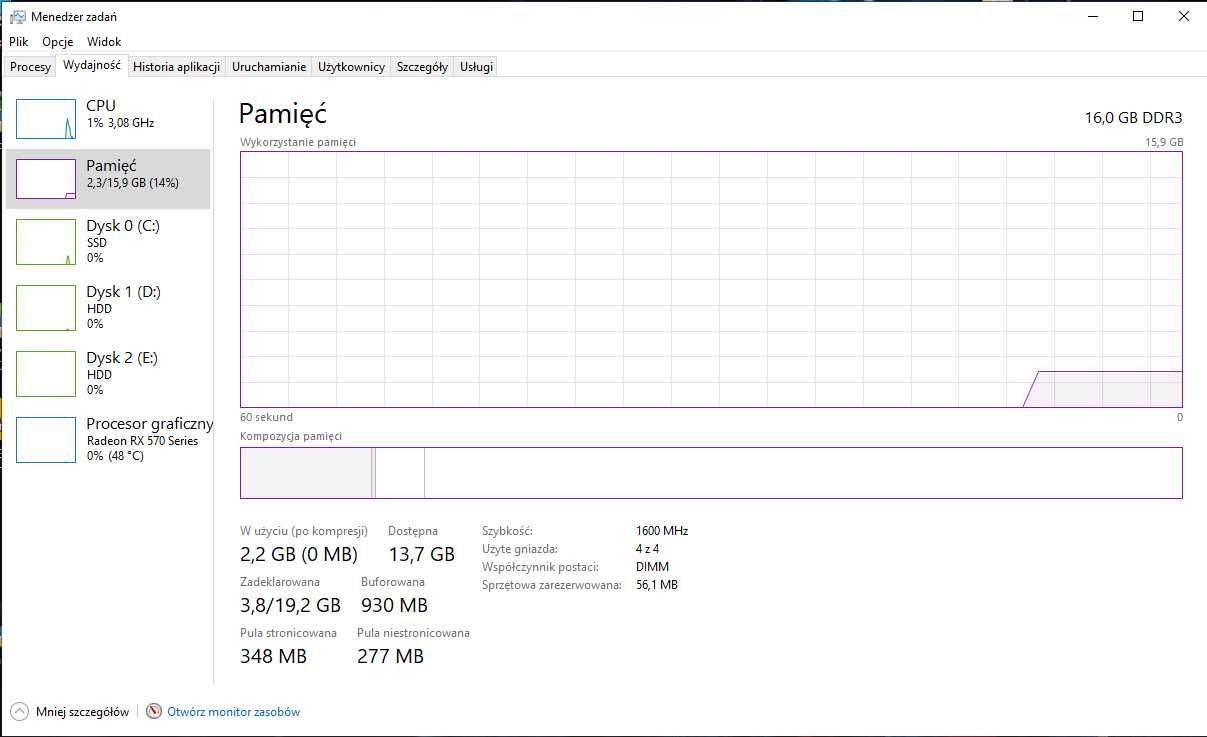Open the Plik menu
The image size is (1207, 737).
[19, 42]
